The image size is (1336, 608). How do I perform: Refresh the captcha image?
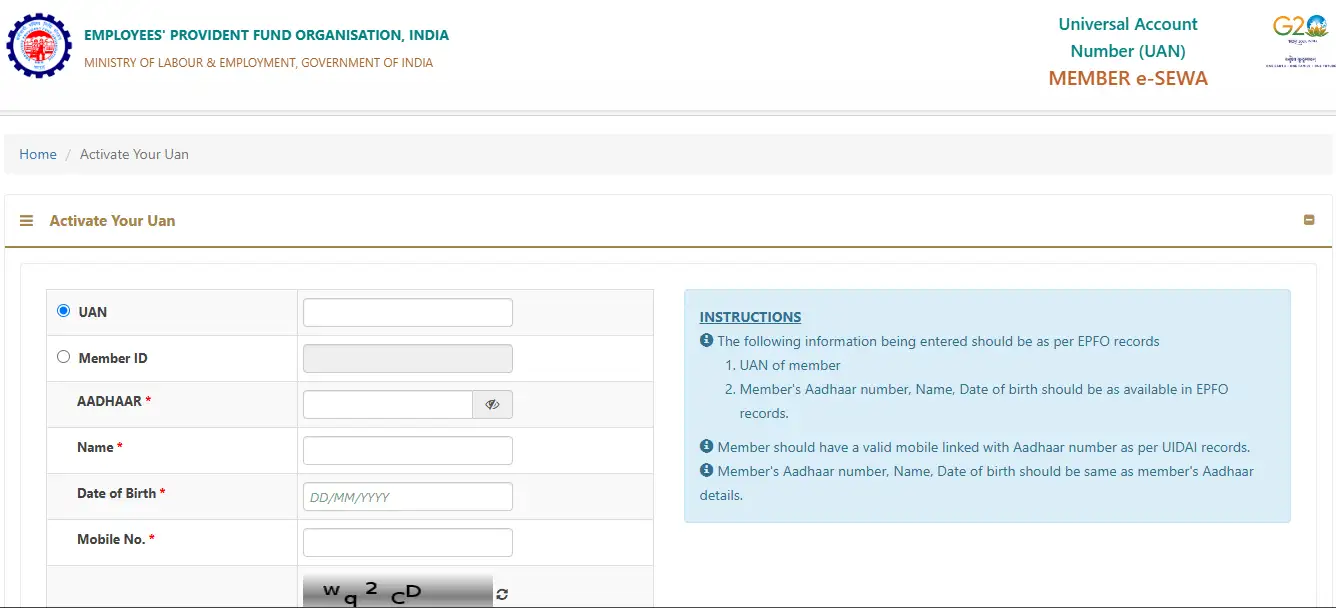point(502,594)
